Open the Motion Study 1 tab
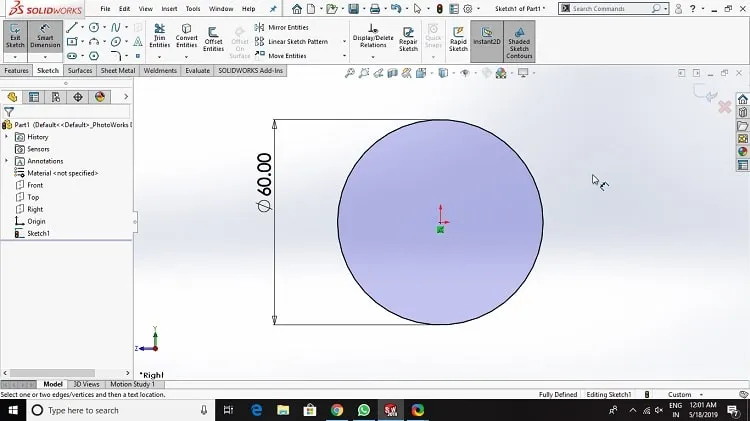750x421 pixels. pos(132,384)
